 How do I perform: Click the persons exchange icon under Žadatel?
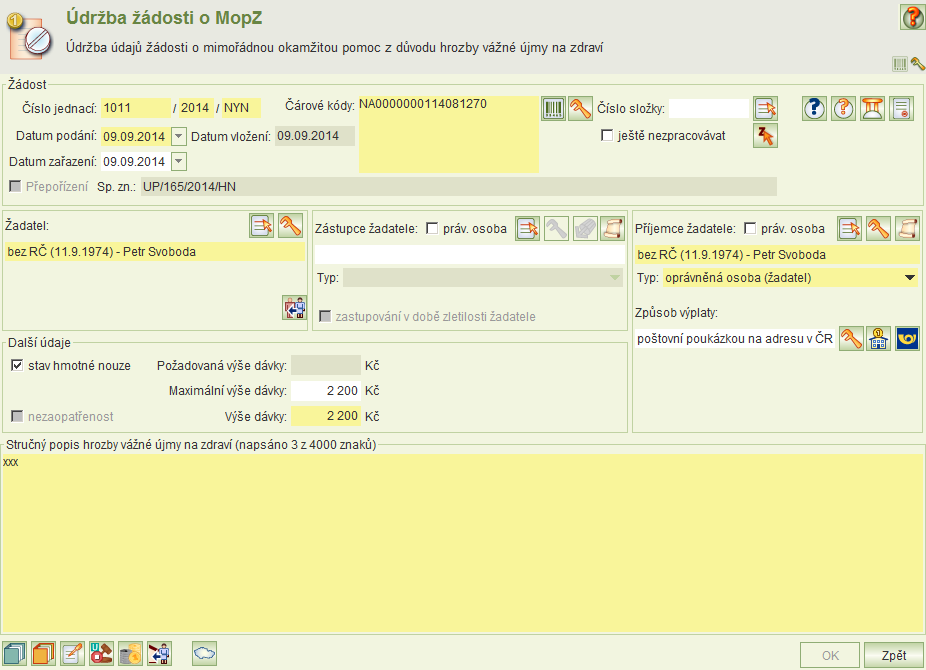294,308
